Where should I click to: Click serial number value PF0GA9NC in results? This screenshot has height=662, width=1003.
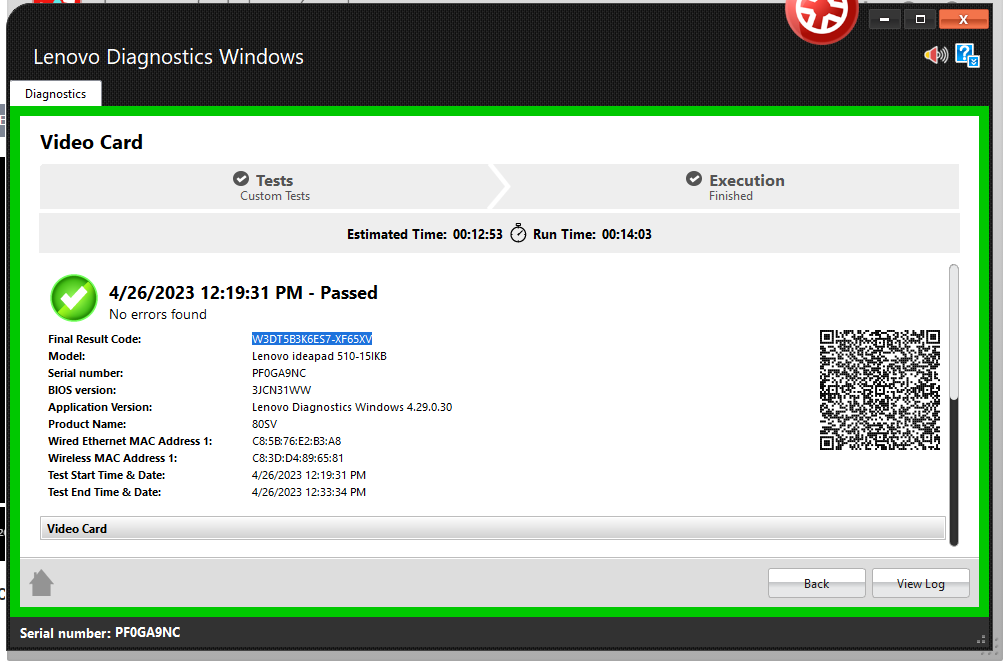click(x=279, y=373)
